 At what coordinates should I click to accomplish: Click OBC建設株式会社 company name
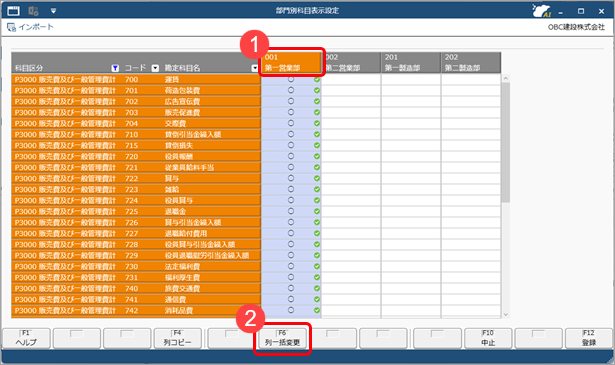click(x=576, y=27)
